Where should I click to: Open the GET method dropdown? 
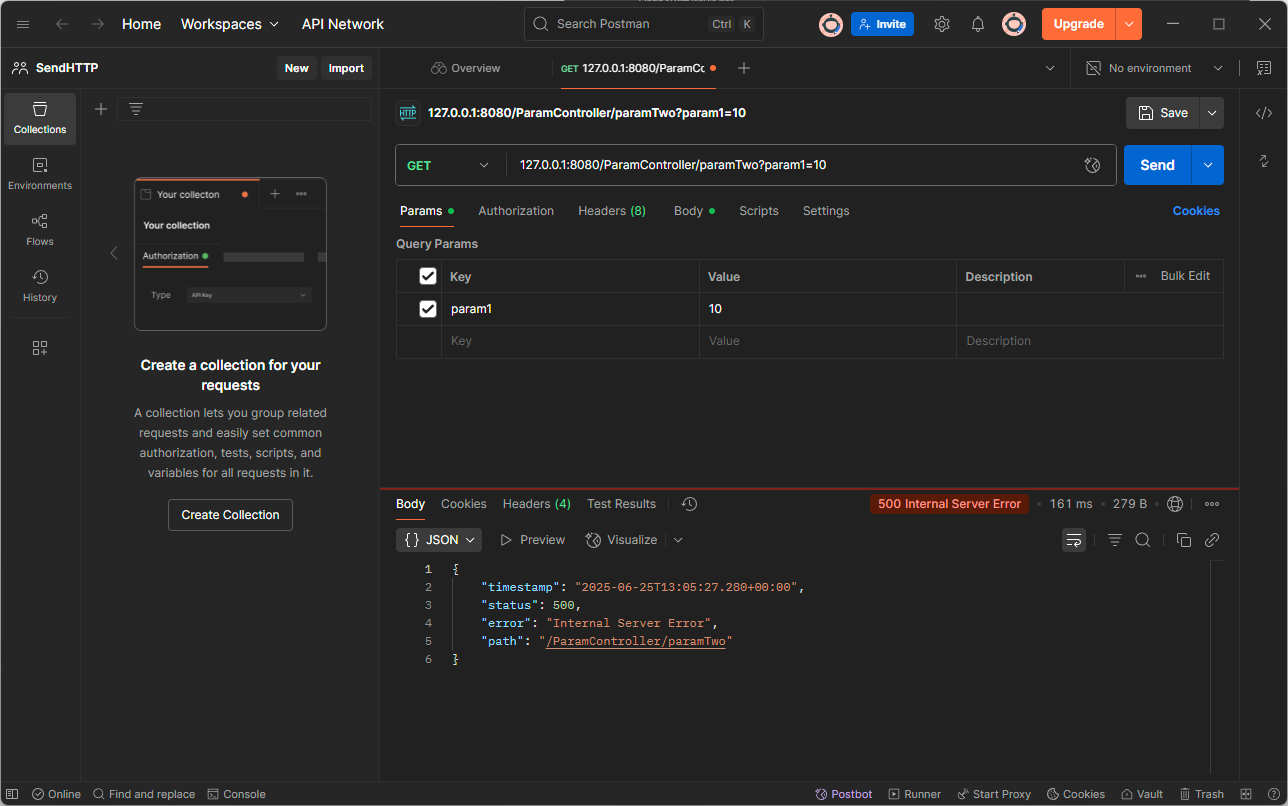[x=448, y=165]
